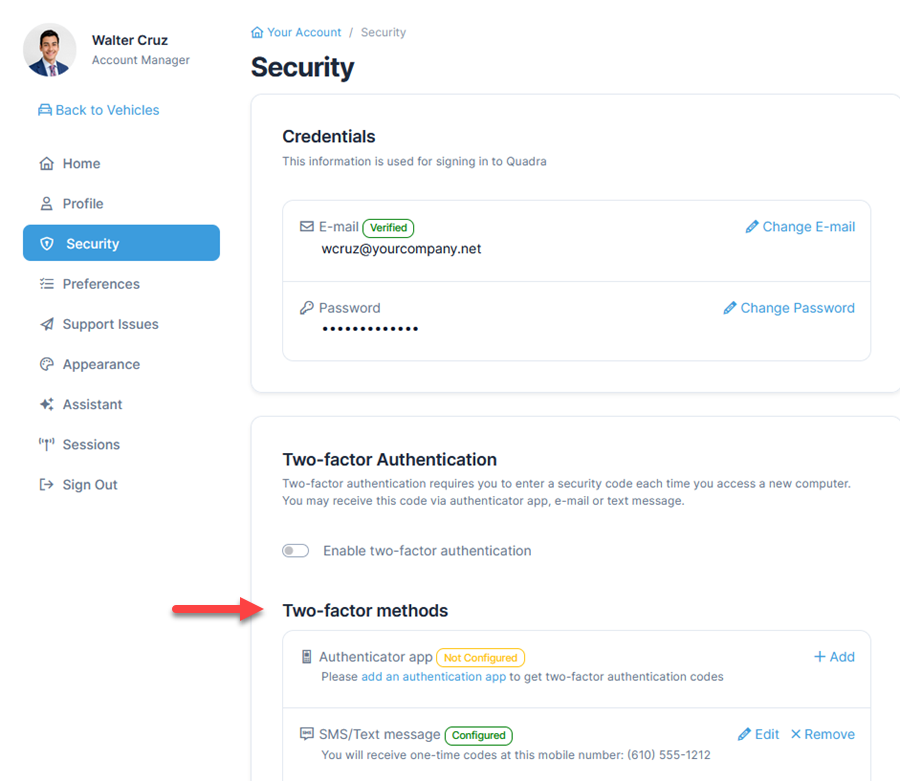Go back to Vehicles
Viewport: 900px width, 781px height.
pos(98,110)
